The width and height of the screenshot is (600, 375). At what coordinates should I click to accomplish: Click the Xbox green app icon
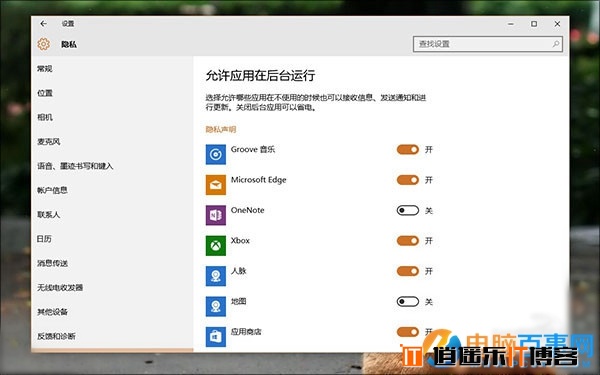click(x=216, y=245)
